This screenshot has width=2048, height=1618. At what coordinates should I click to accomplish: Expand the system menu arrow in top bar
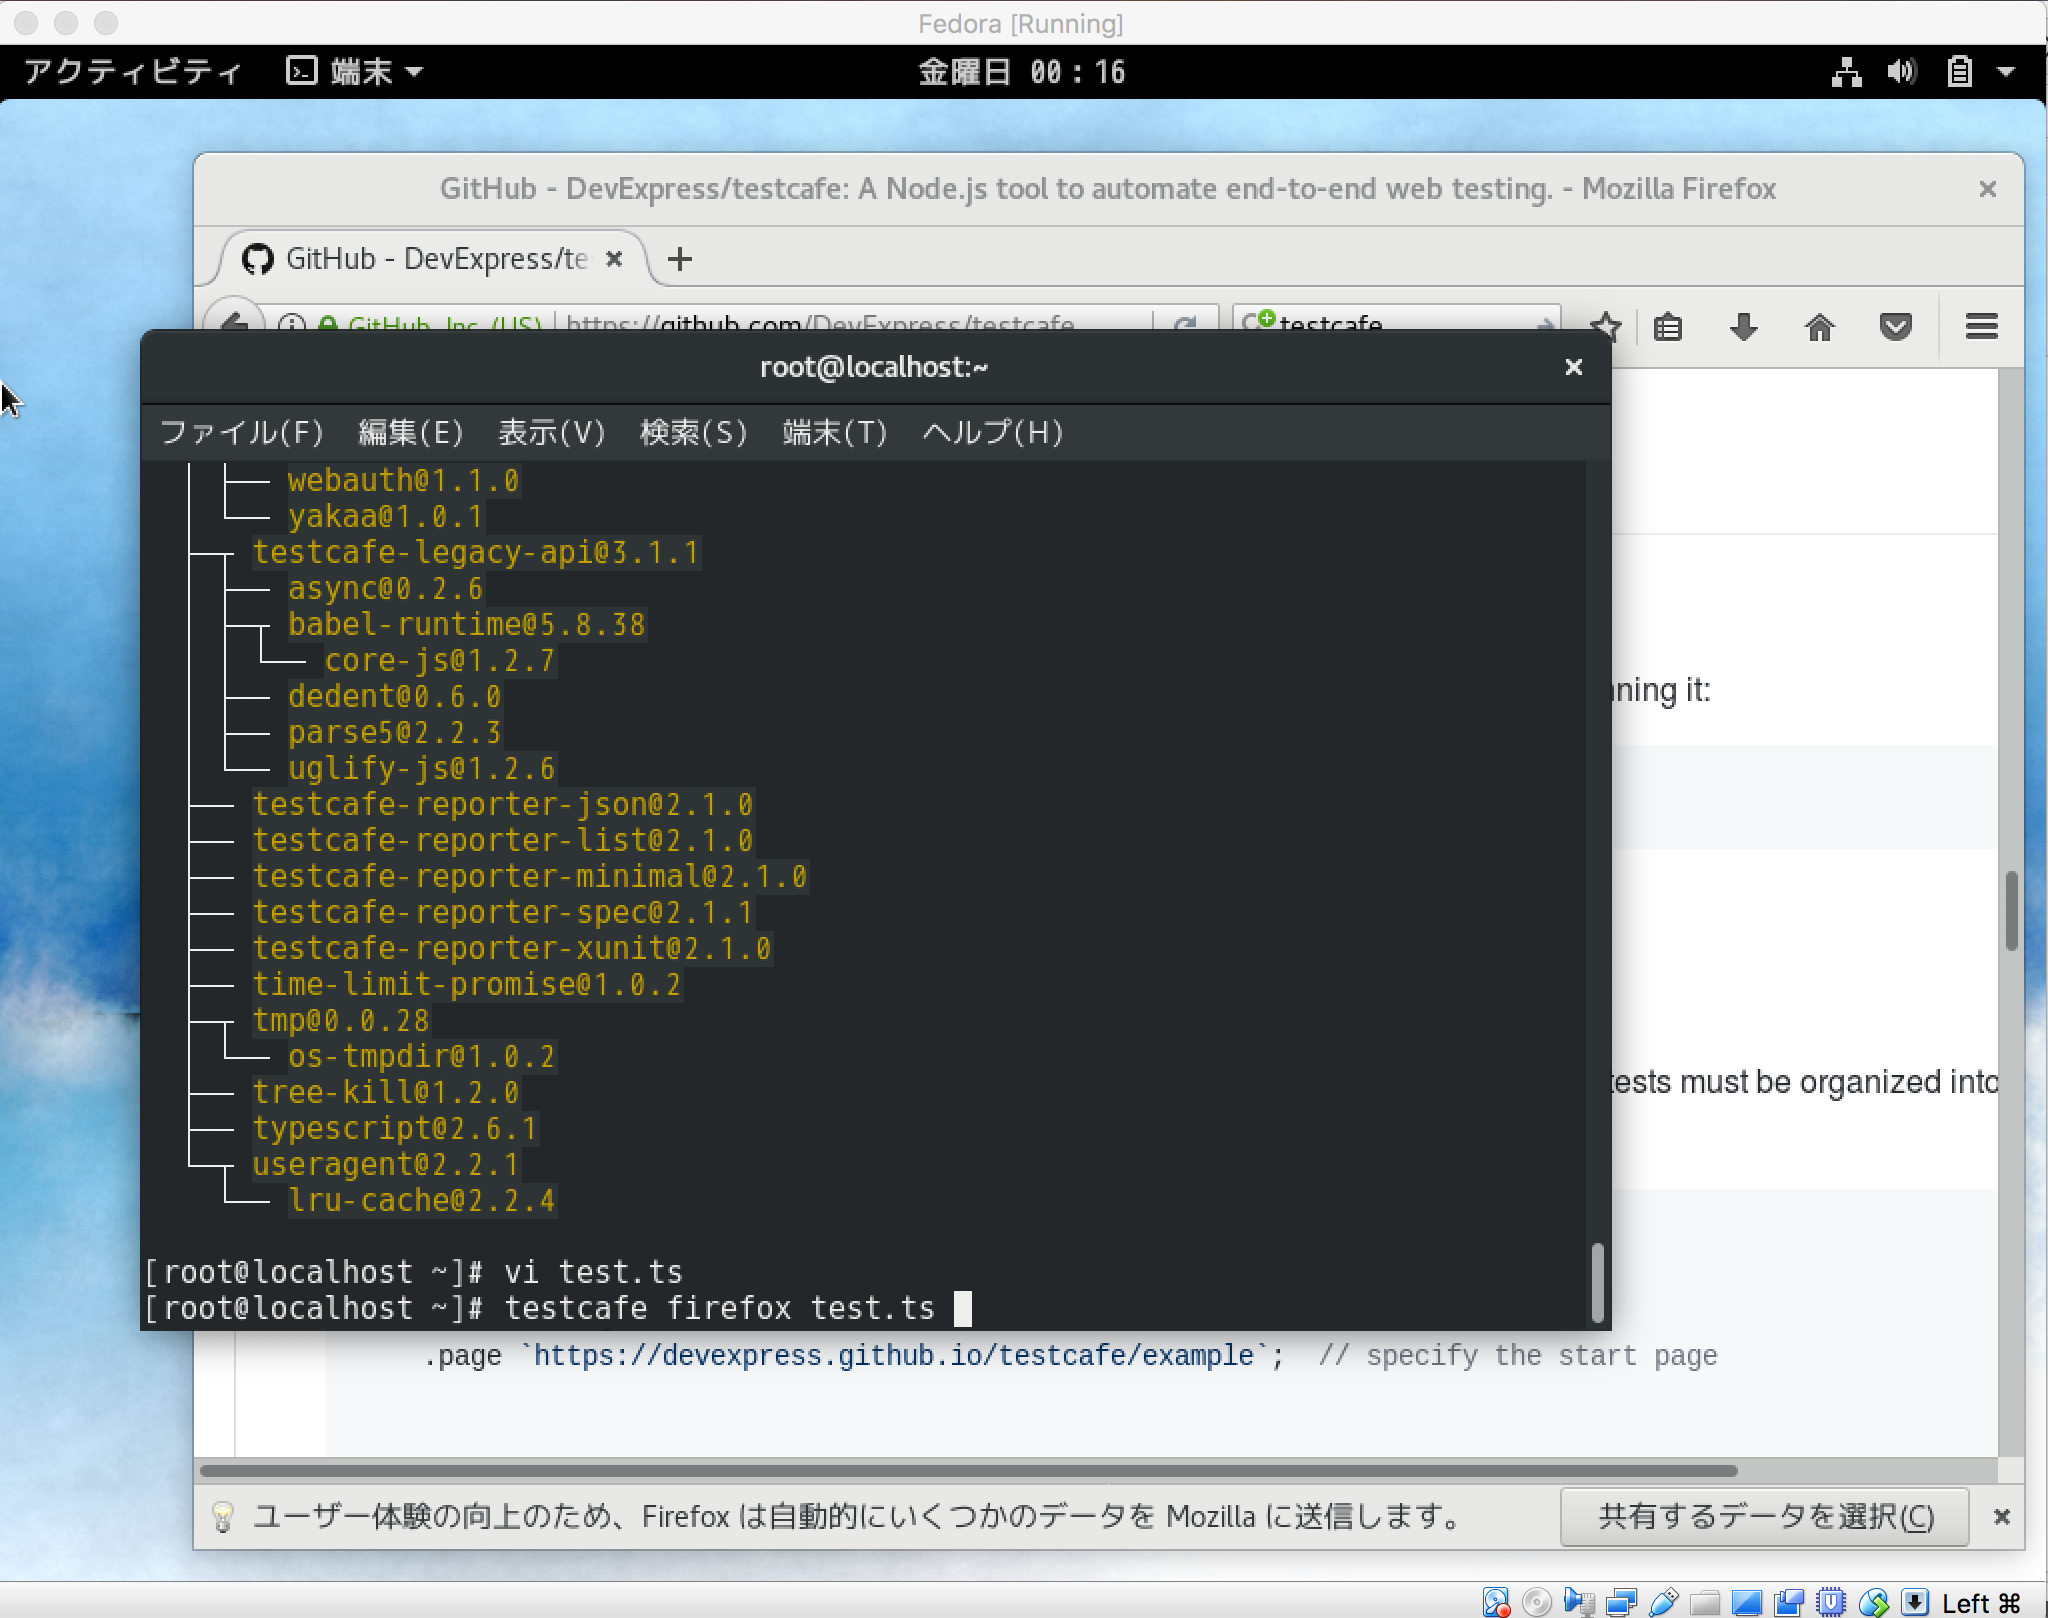(x=2006, y=72)
